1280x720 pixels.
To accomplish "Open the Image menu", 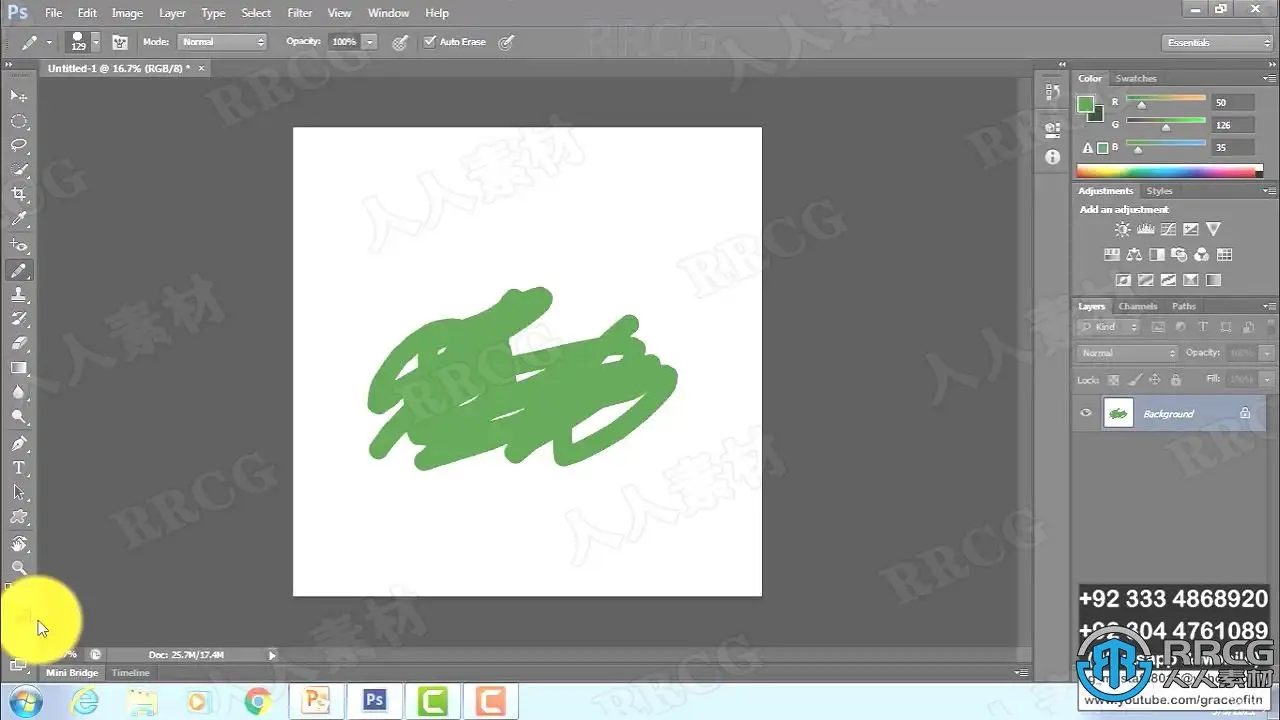I will [x=127, y=13].
